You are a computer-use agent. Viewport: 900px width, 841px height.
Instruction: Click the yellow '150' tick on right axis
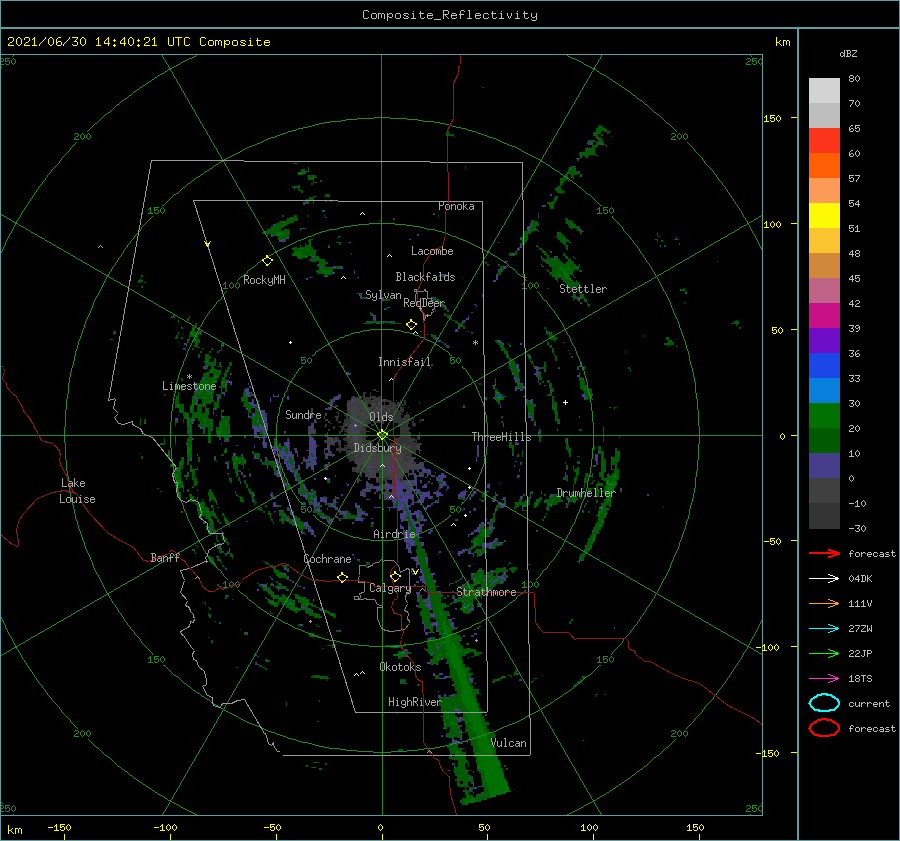[x=772, y=118]
